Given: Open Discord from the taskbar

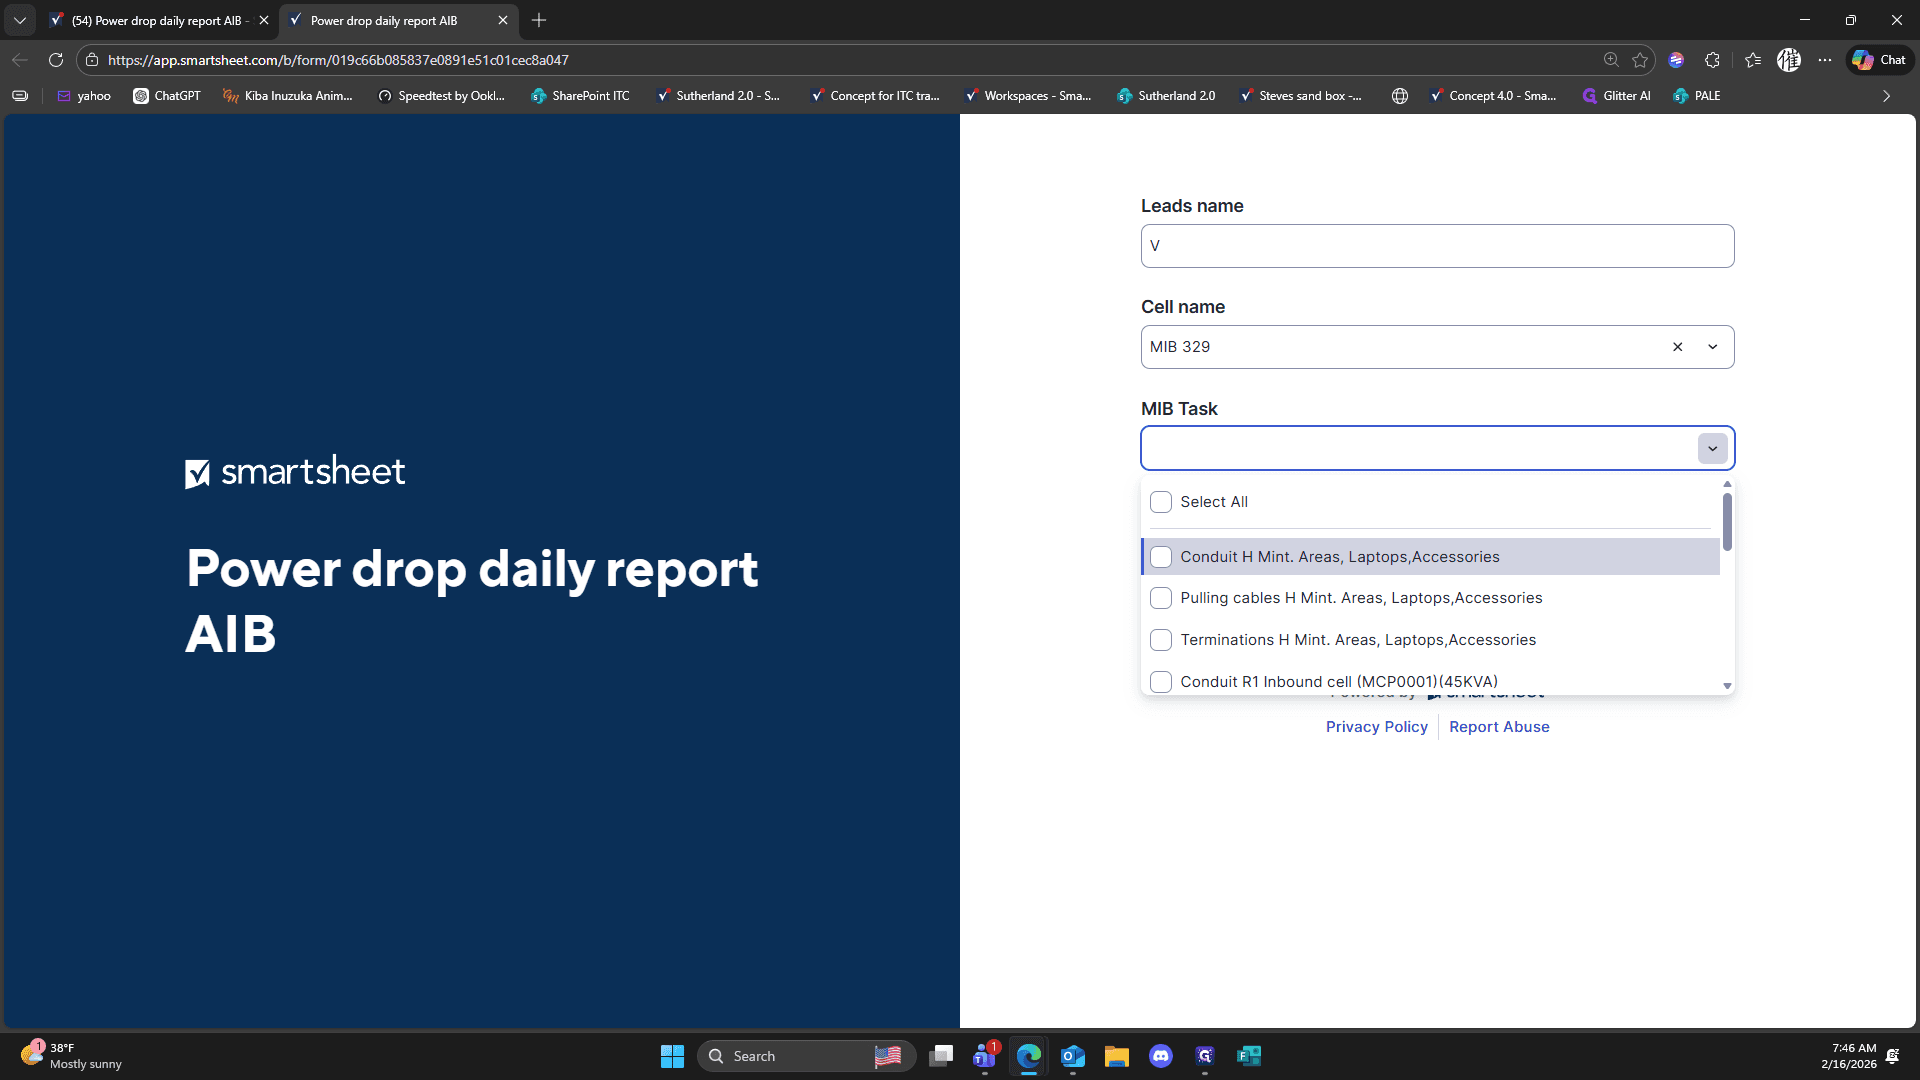Looking at the screenshot, I should click(1160, 1056).
